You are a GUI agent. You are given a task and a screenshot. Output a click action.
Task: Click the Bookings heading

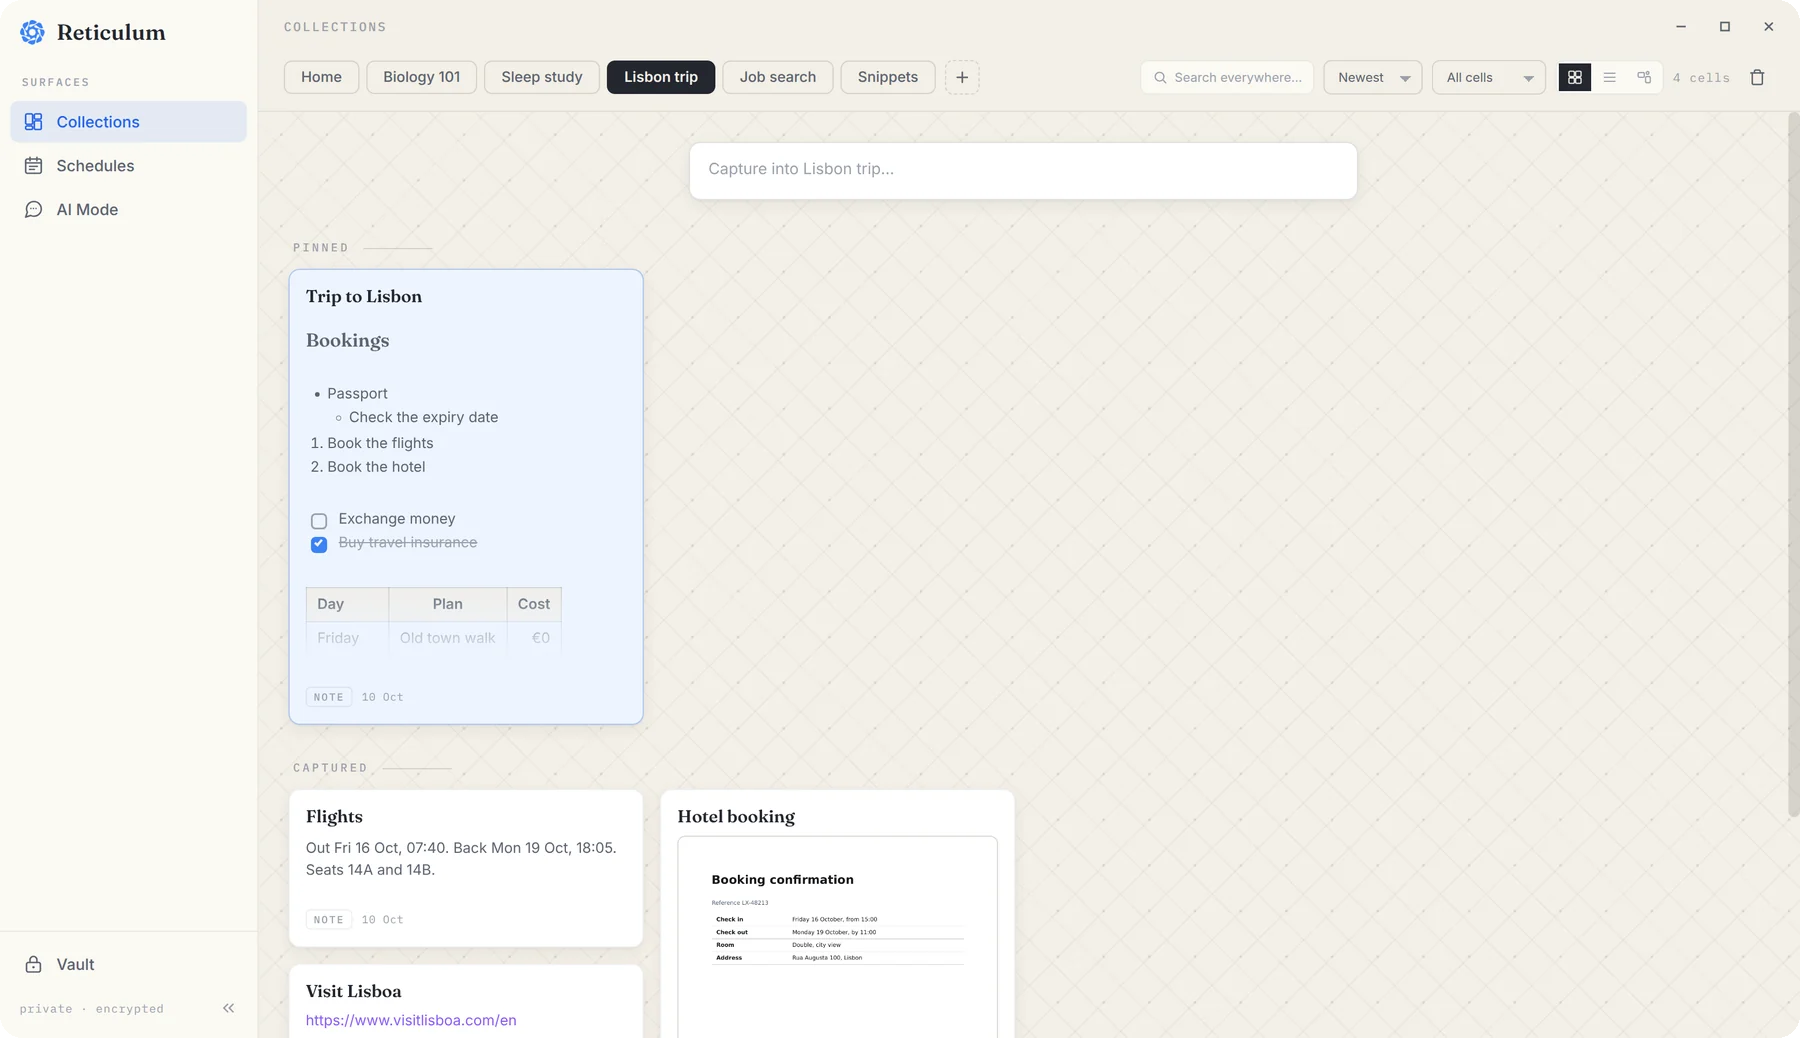(347, 340)
